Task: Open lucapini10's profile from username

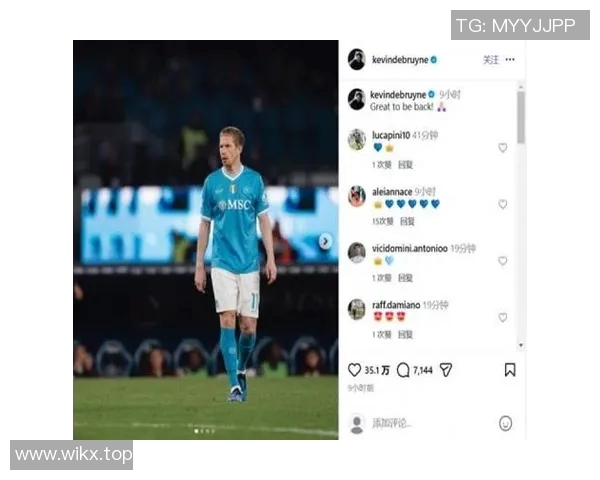Action: pyautogui.click(x=391, y=135)
